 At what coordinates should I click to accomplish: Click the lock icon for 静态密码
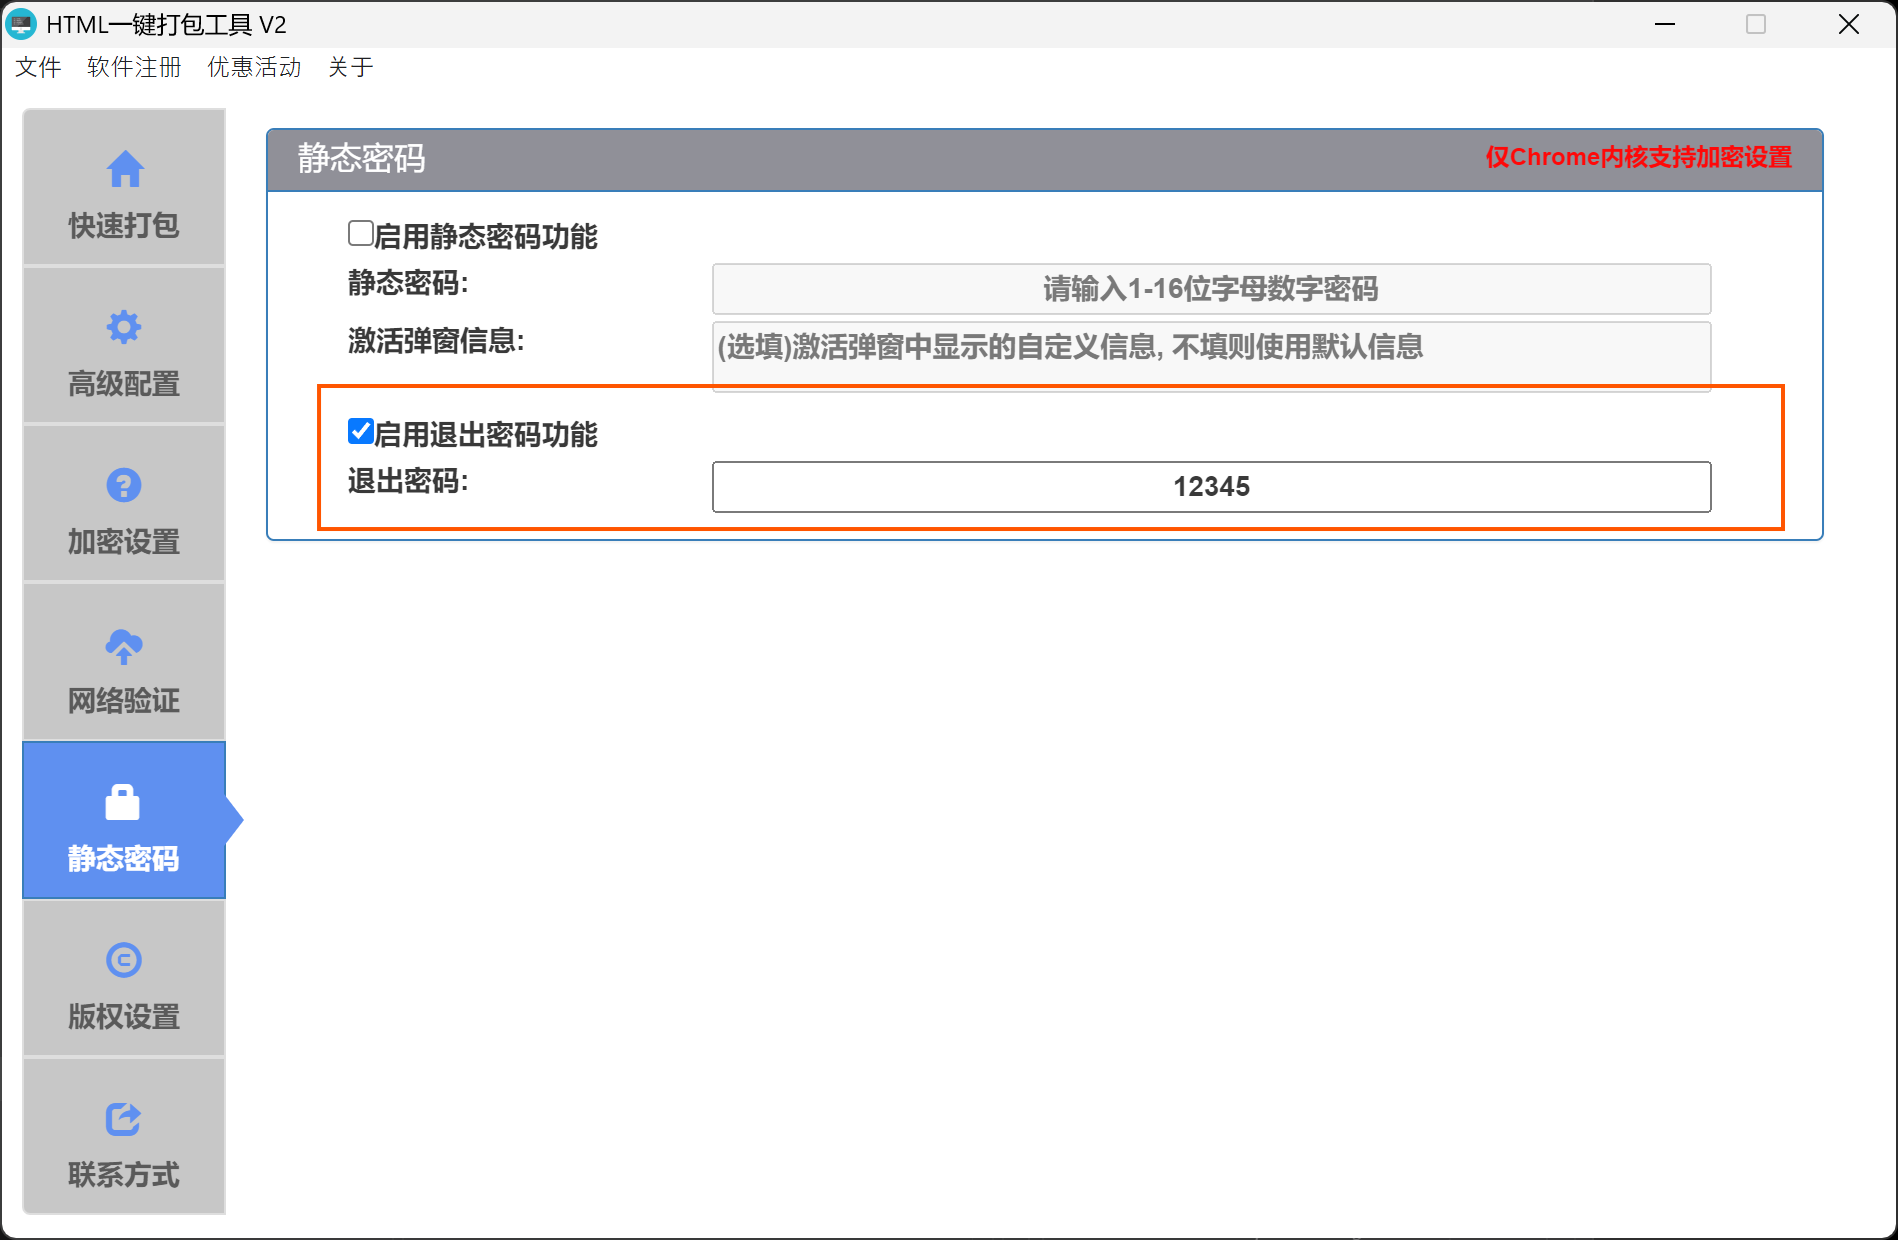[123, 802]
